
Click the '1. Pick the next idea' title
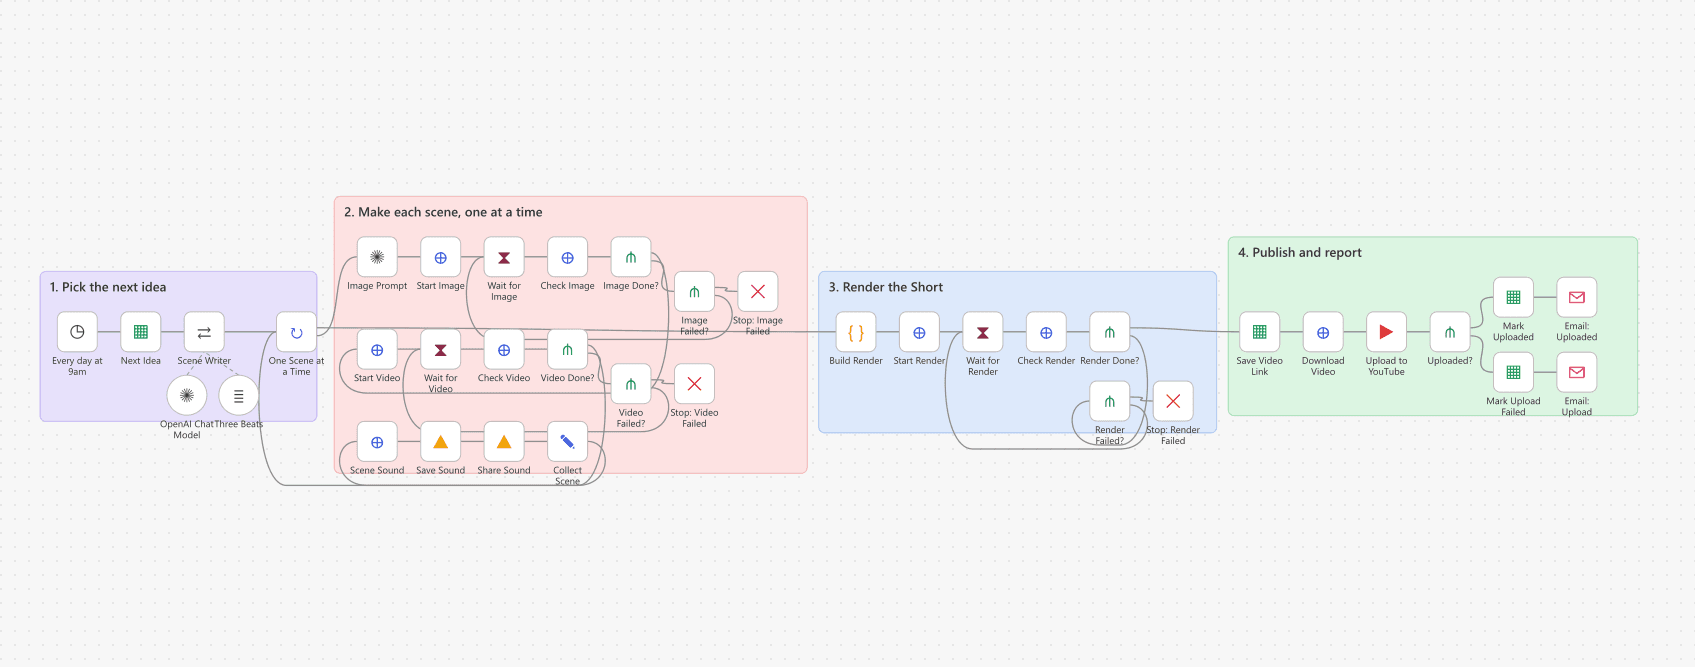click(108, 287)
